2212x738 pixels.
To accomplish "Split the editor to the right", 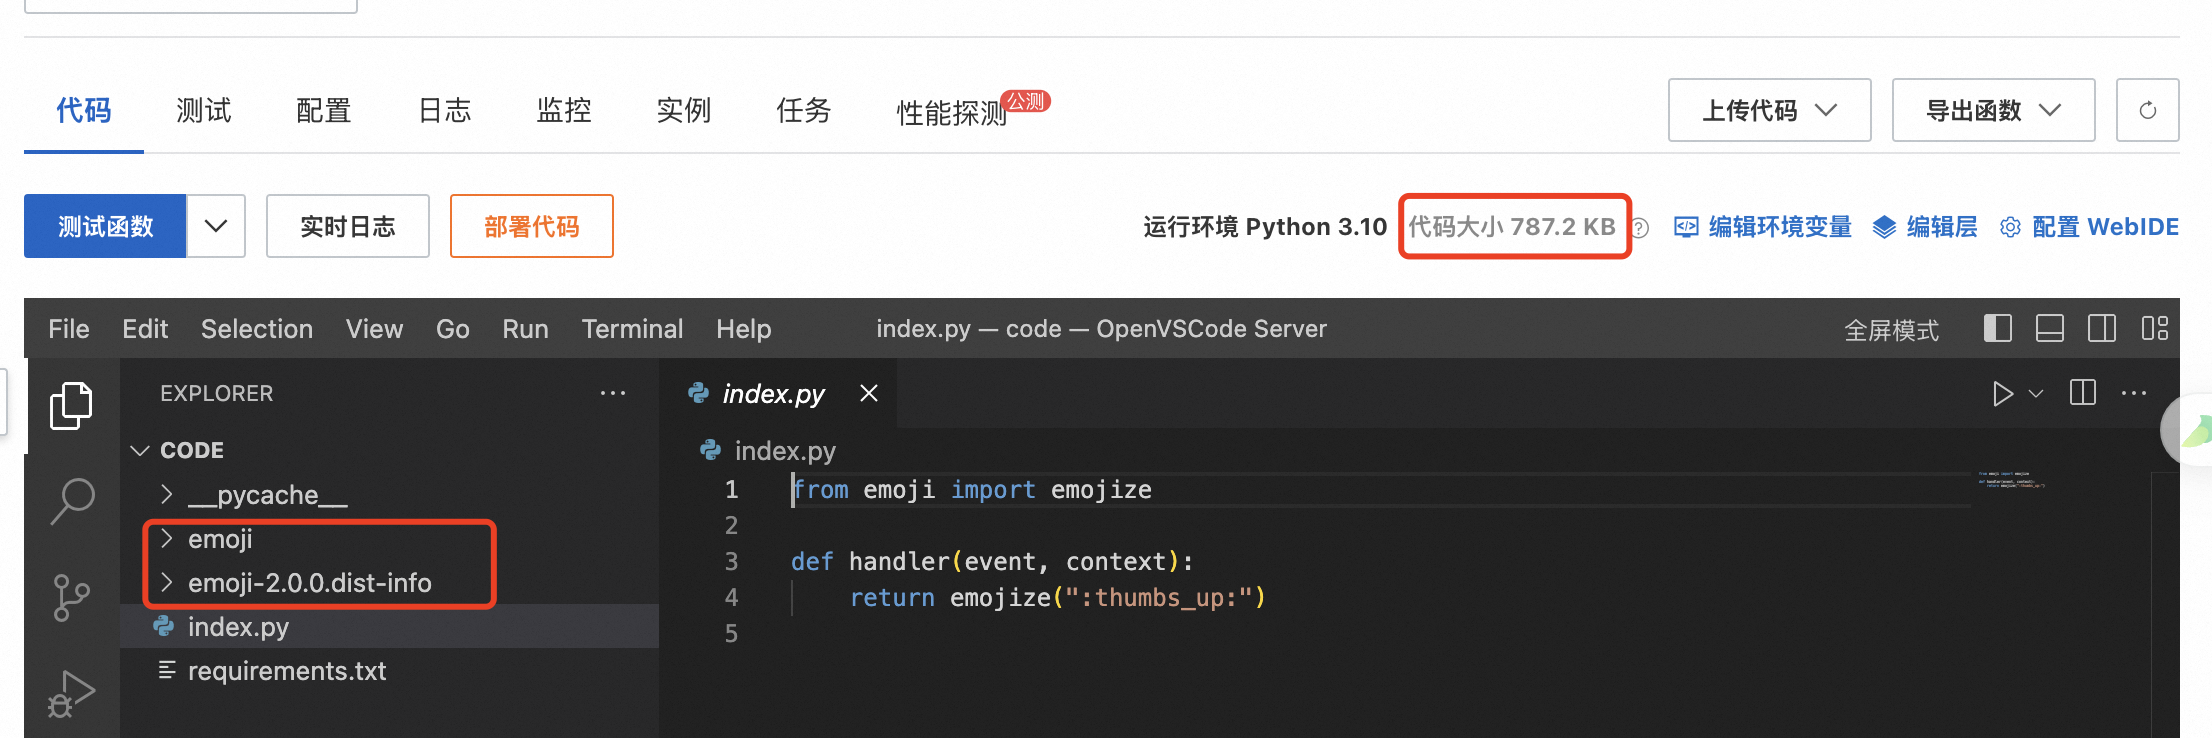I will [x=2083, y=393].
